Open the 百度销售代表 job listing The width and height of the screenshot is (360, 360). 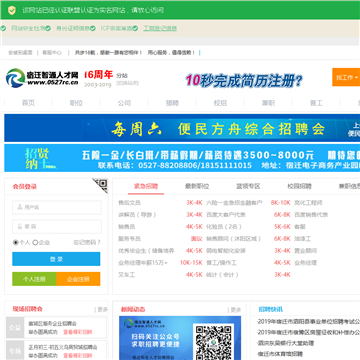[x=311, y=215]
